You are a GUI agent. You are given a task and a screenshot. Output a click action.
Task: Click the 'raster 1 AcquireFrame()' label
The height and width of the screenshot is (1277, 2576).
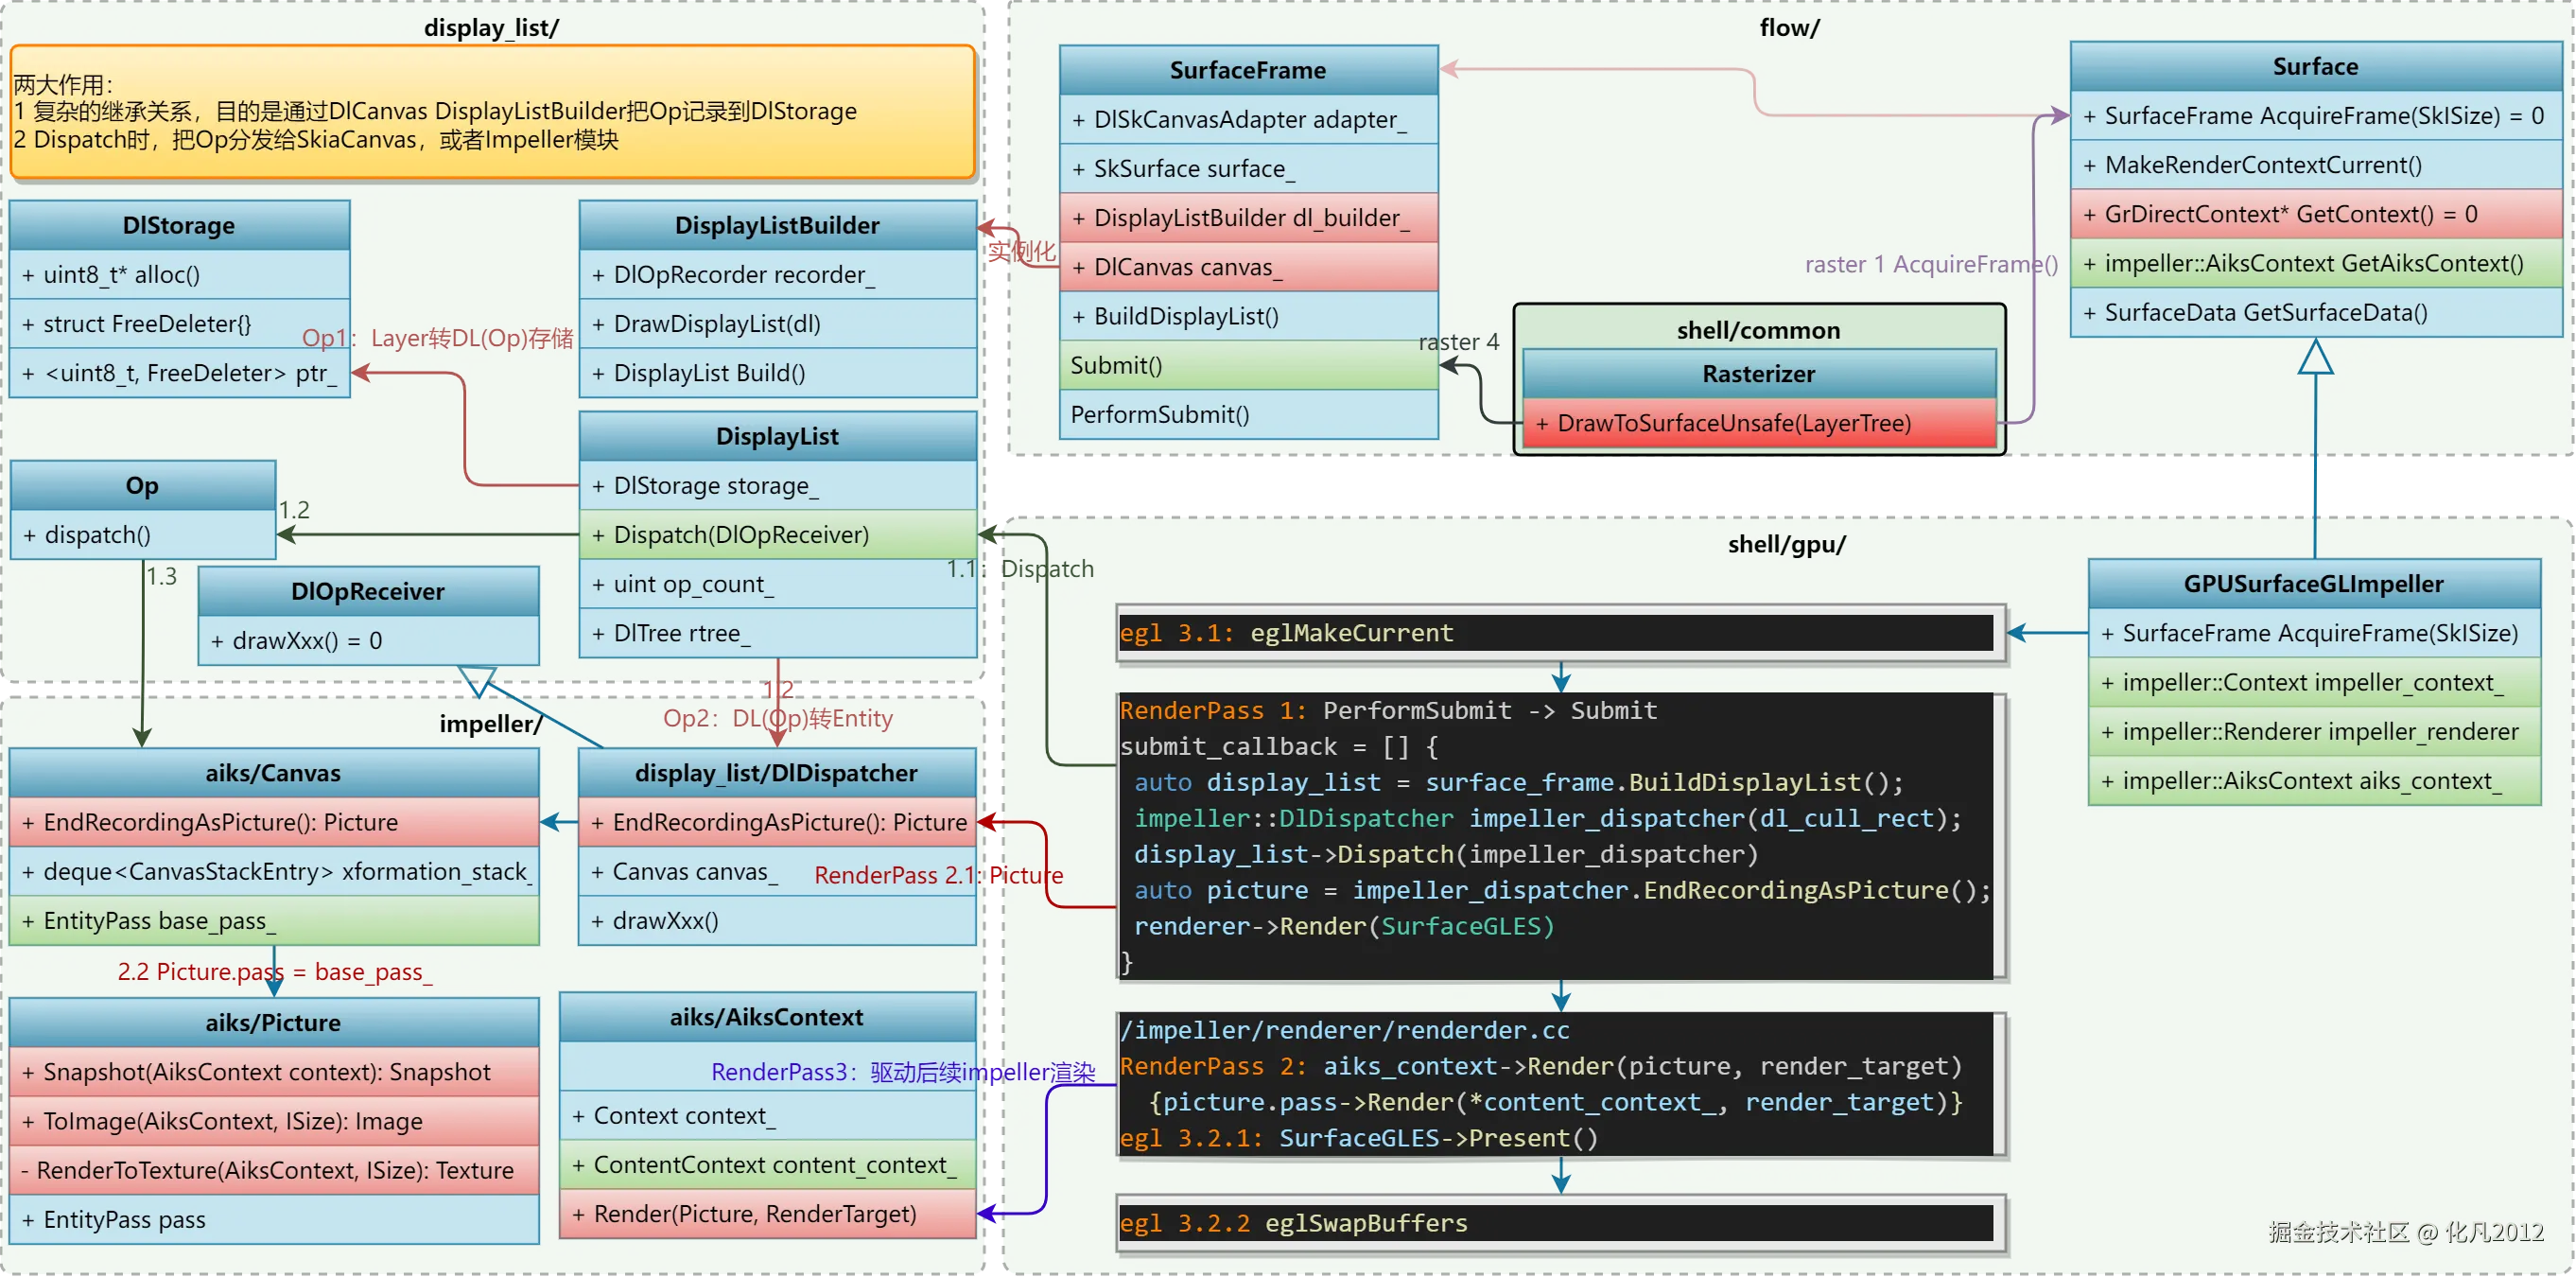tap(1930, 265)
